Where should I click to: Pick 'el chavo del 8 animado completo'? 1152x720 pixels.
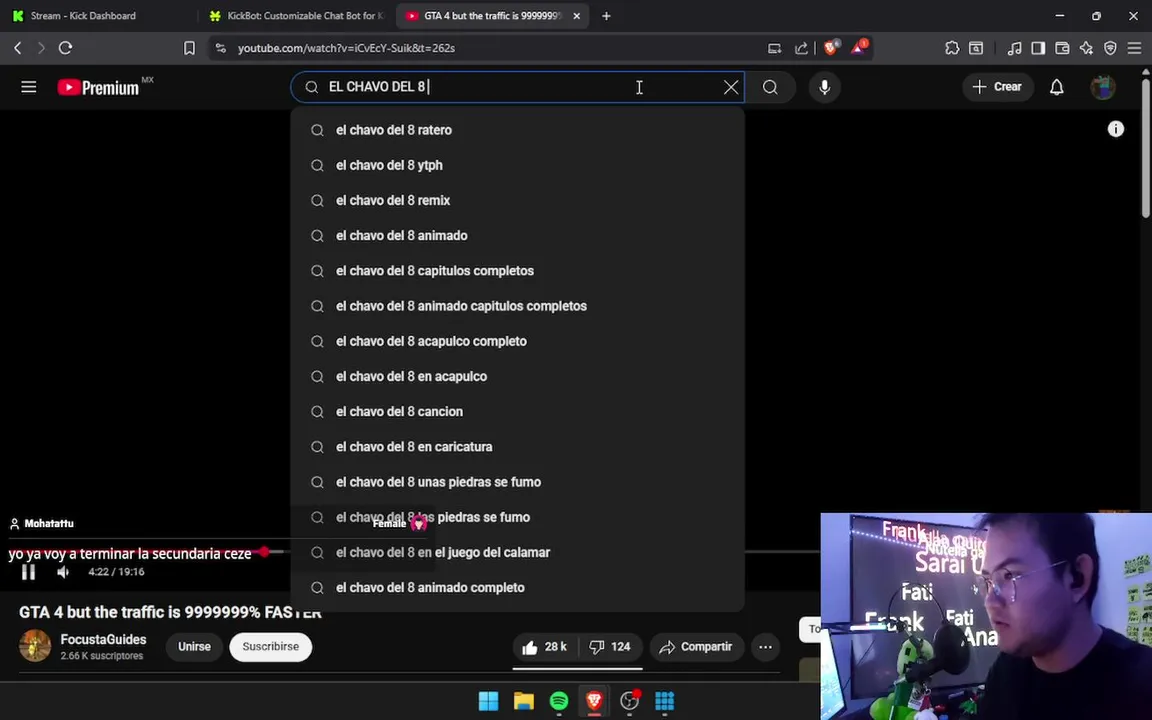pyautogui.click(x=517, y=588)
